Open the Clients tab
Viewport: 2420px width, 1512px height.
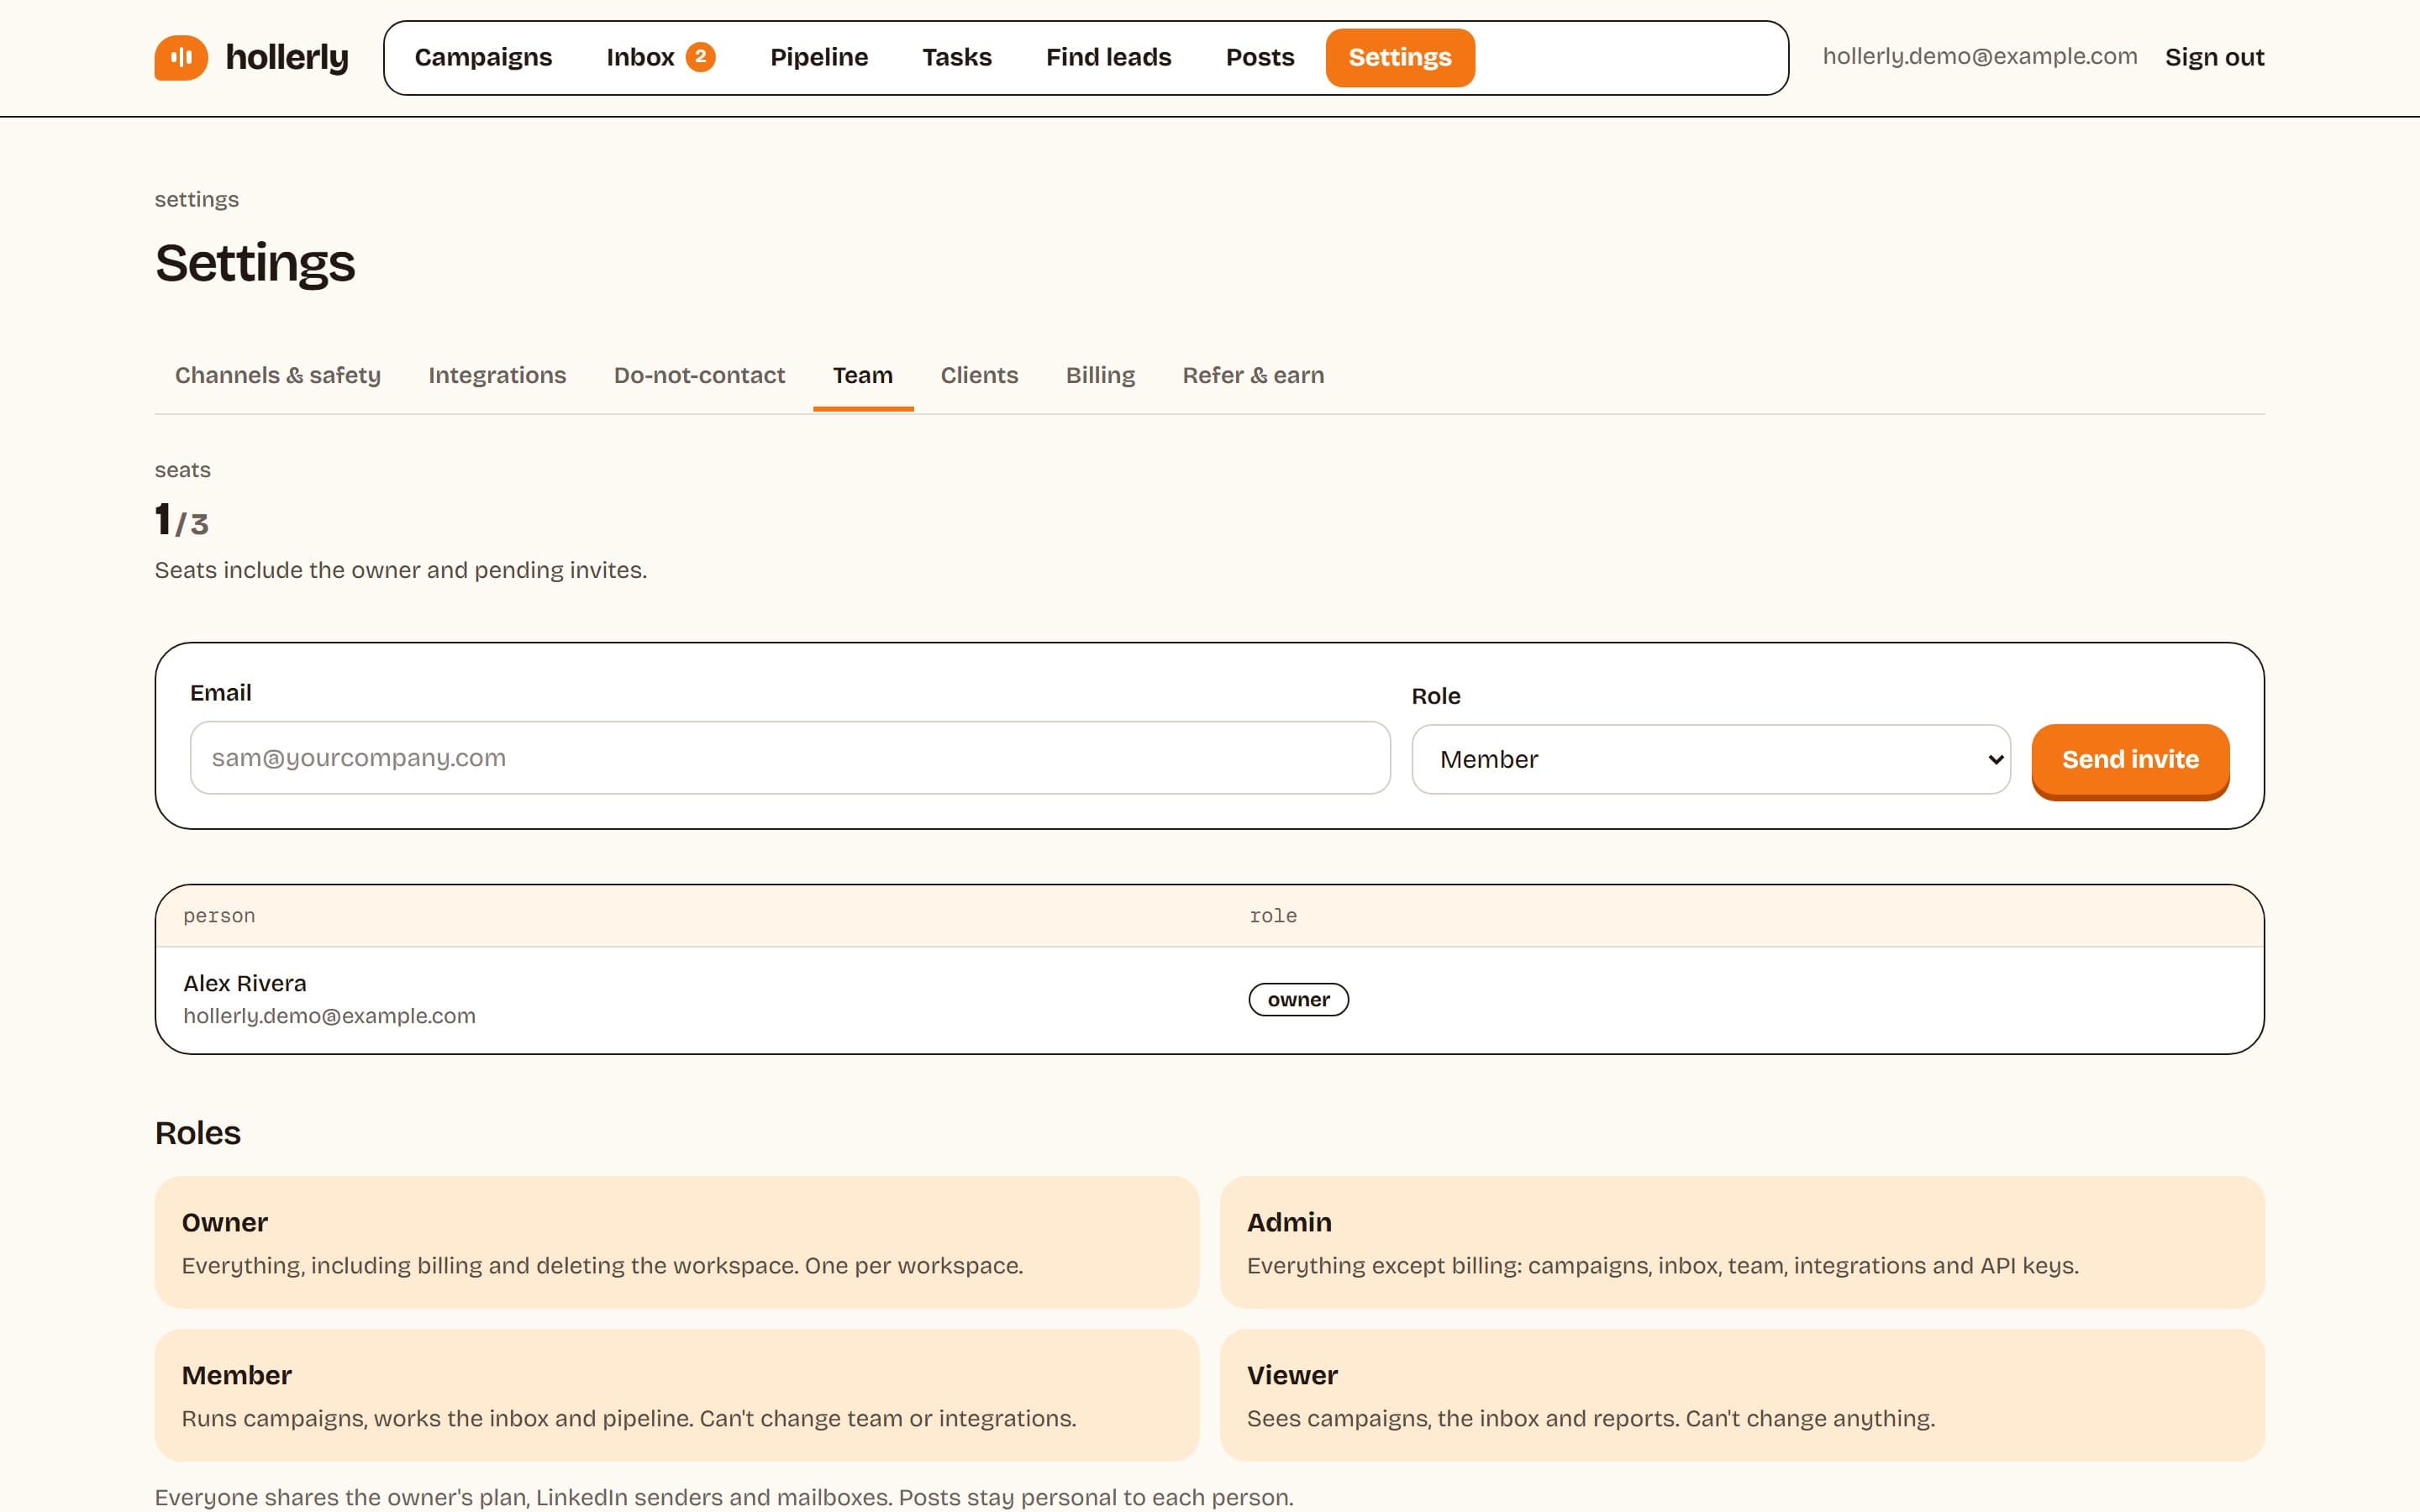(x=979, y=375)
